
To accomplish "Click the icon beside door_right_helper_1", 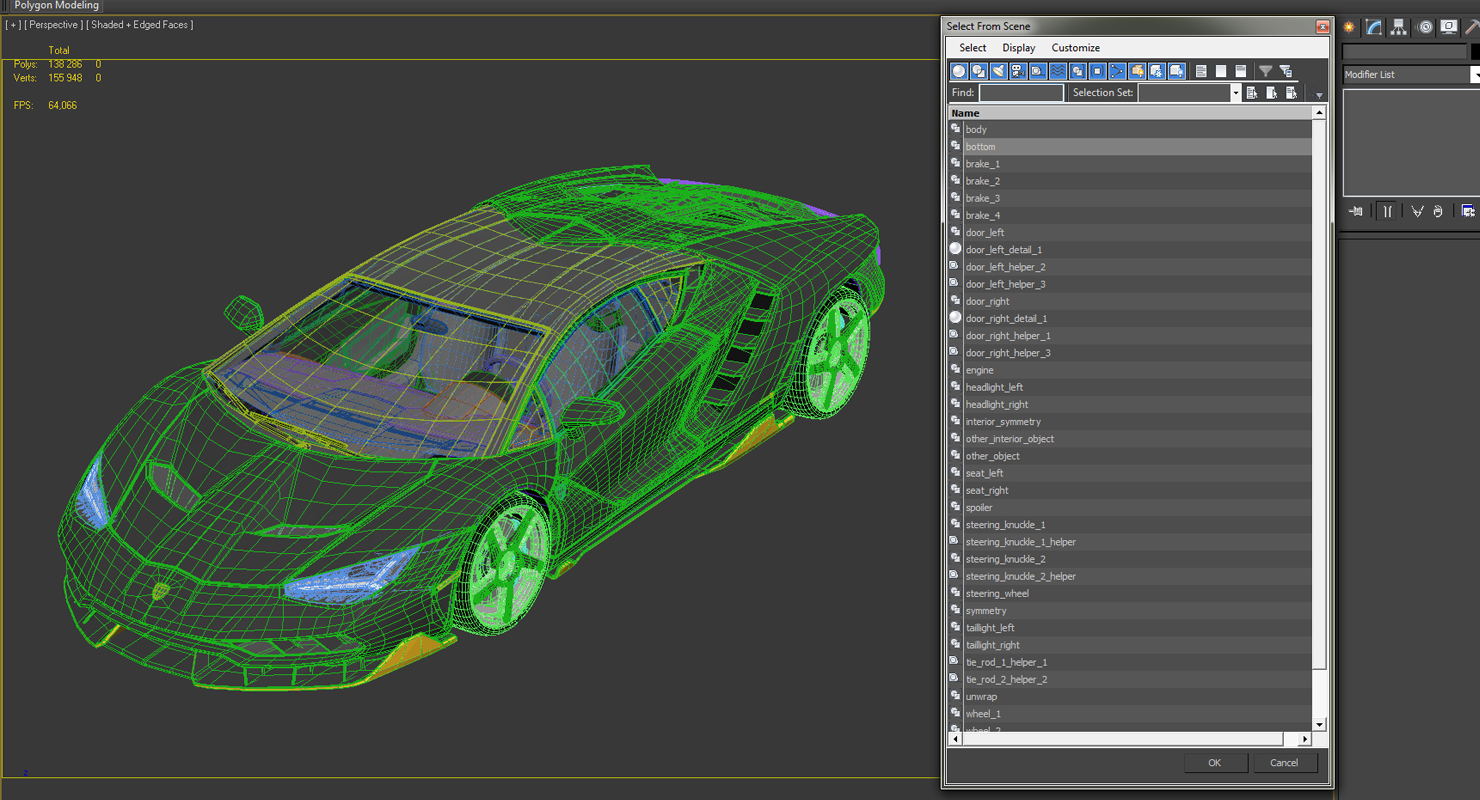I will (x=955, y=335).
